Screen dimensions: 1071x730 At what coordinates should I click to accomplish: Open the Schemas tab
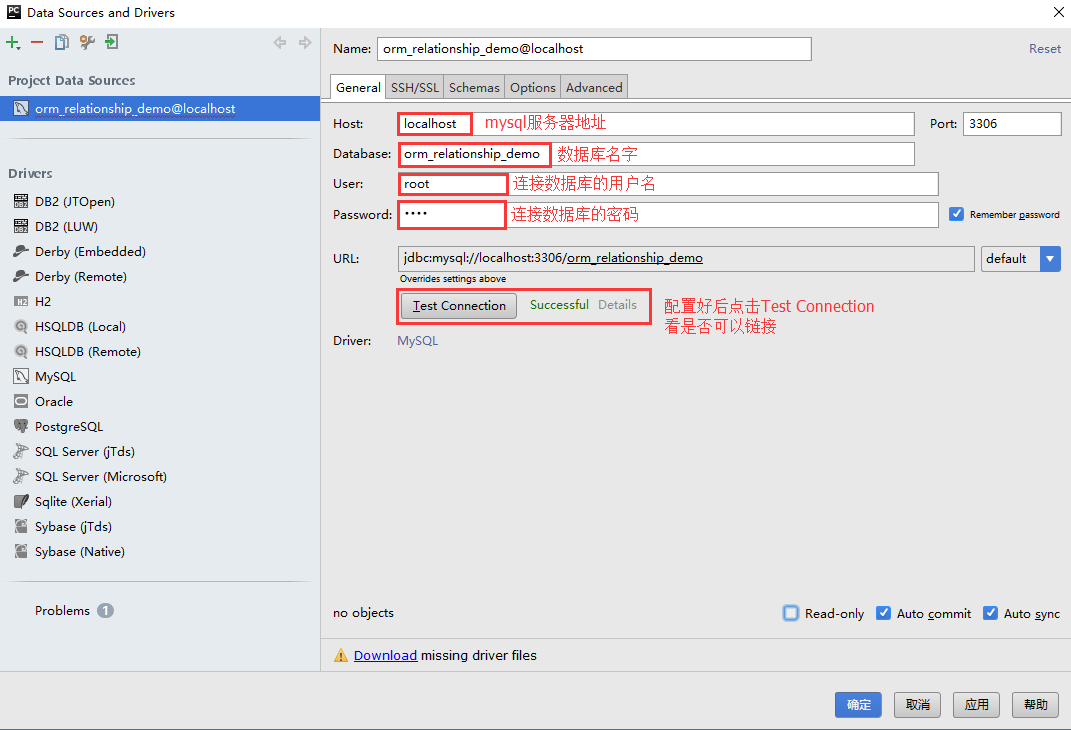click(x=474, y=88)
